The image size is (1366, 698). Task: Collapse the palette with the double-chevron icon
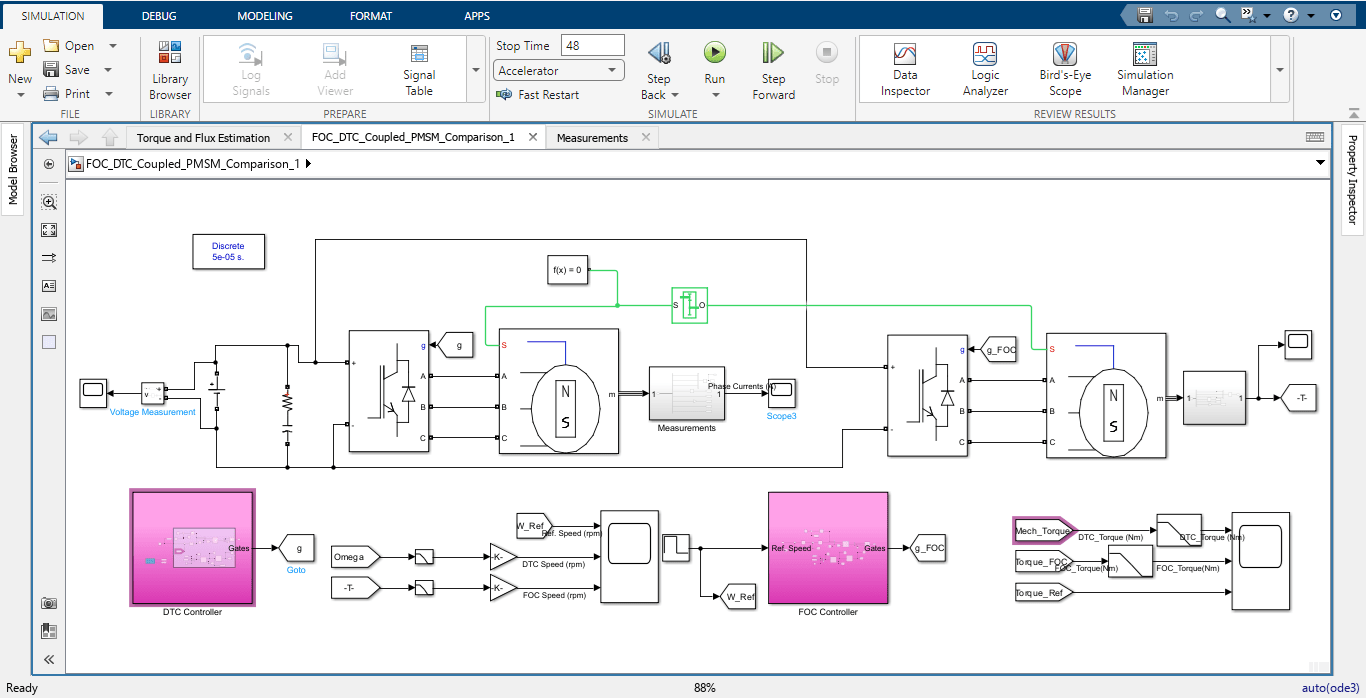pyautogui.click(x=48, y=659)
